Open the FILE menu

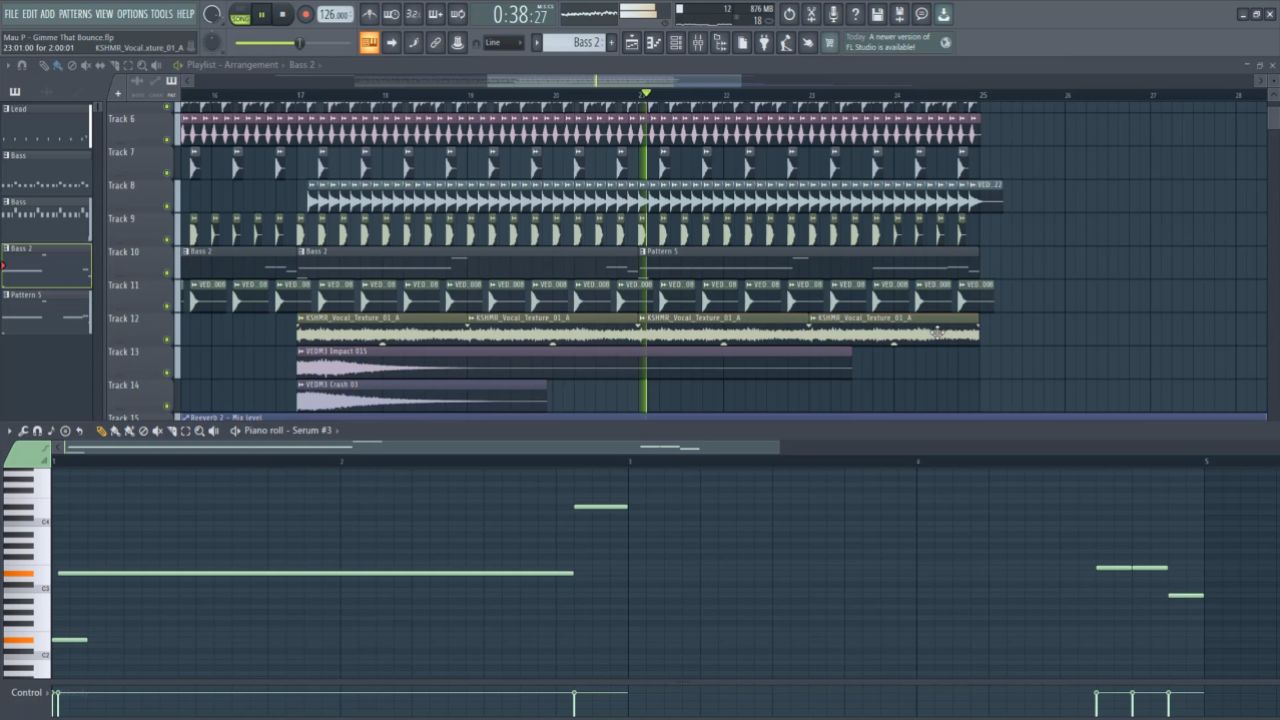pos(11,14)
